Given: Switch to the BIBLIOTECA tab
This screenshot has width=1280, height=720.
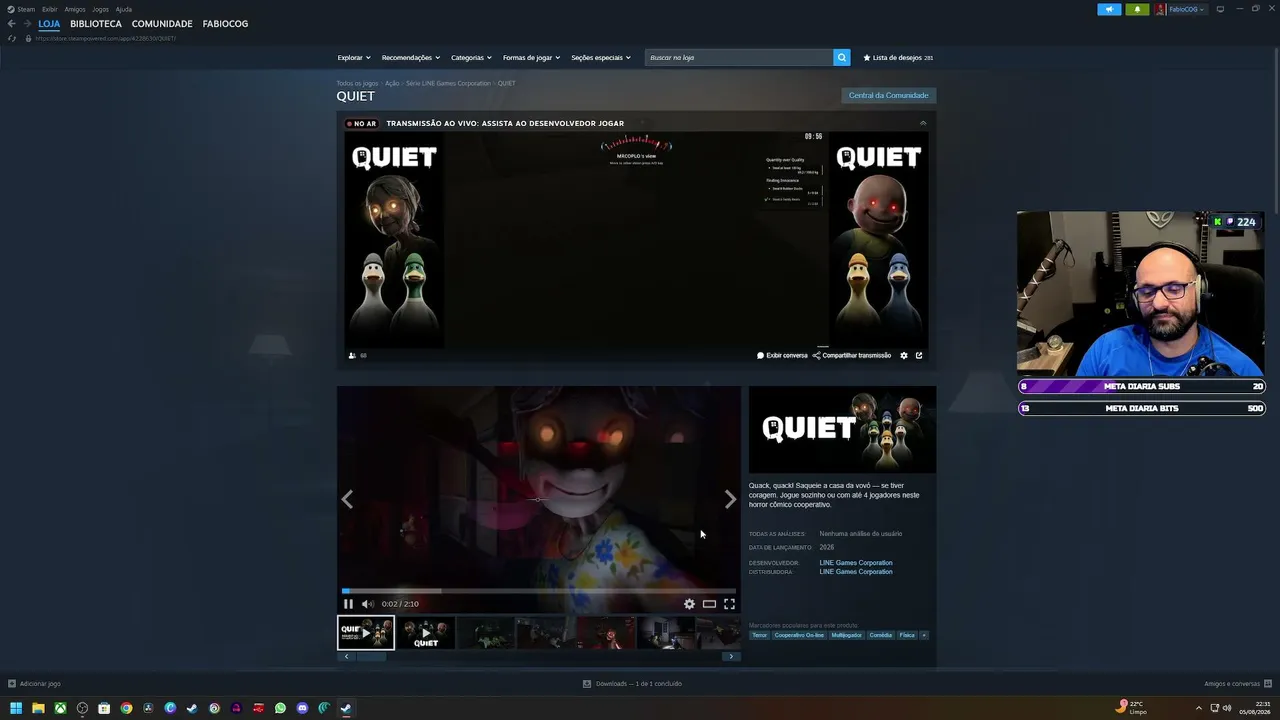Looking at the screenshot, I should 96,24.
